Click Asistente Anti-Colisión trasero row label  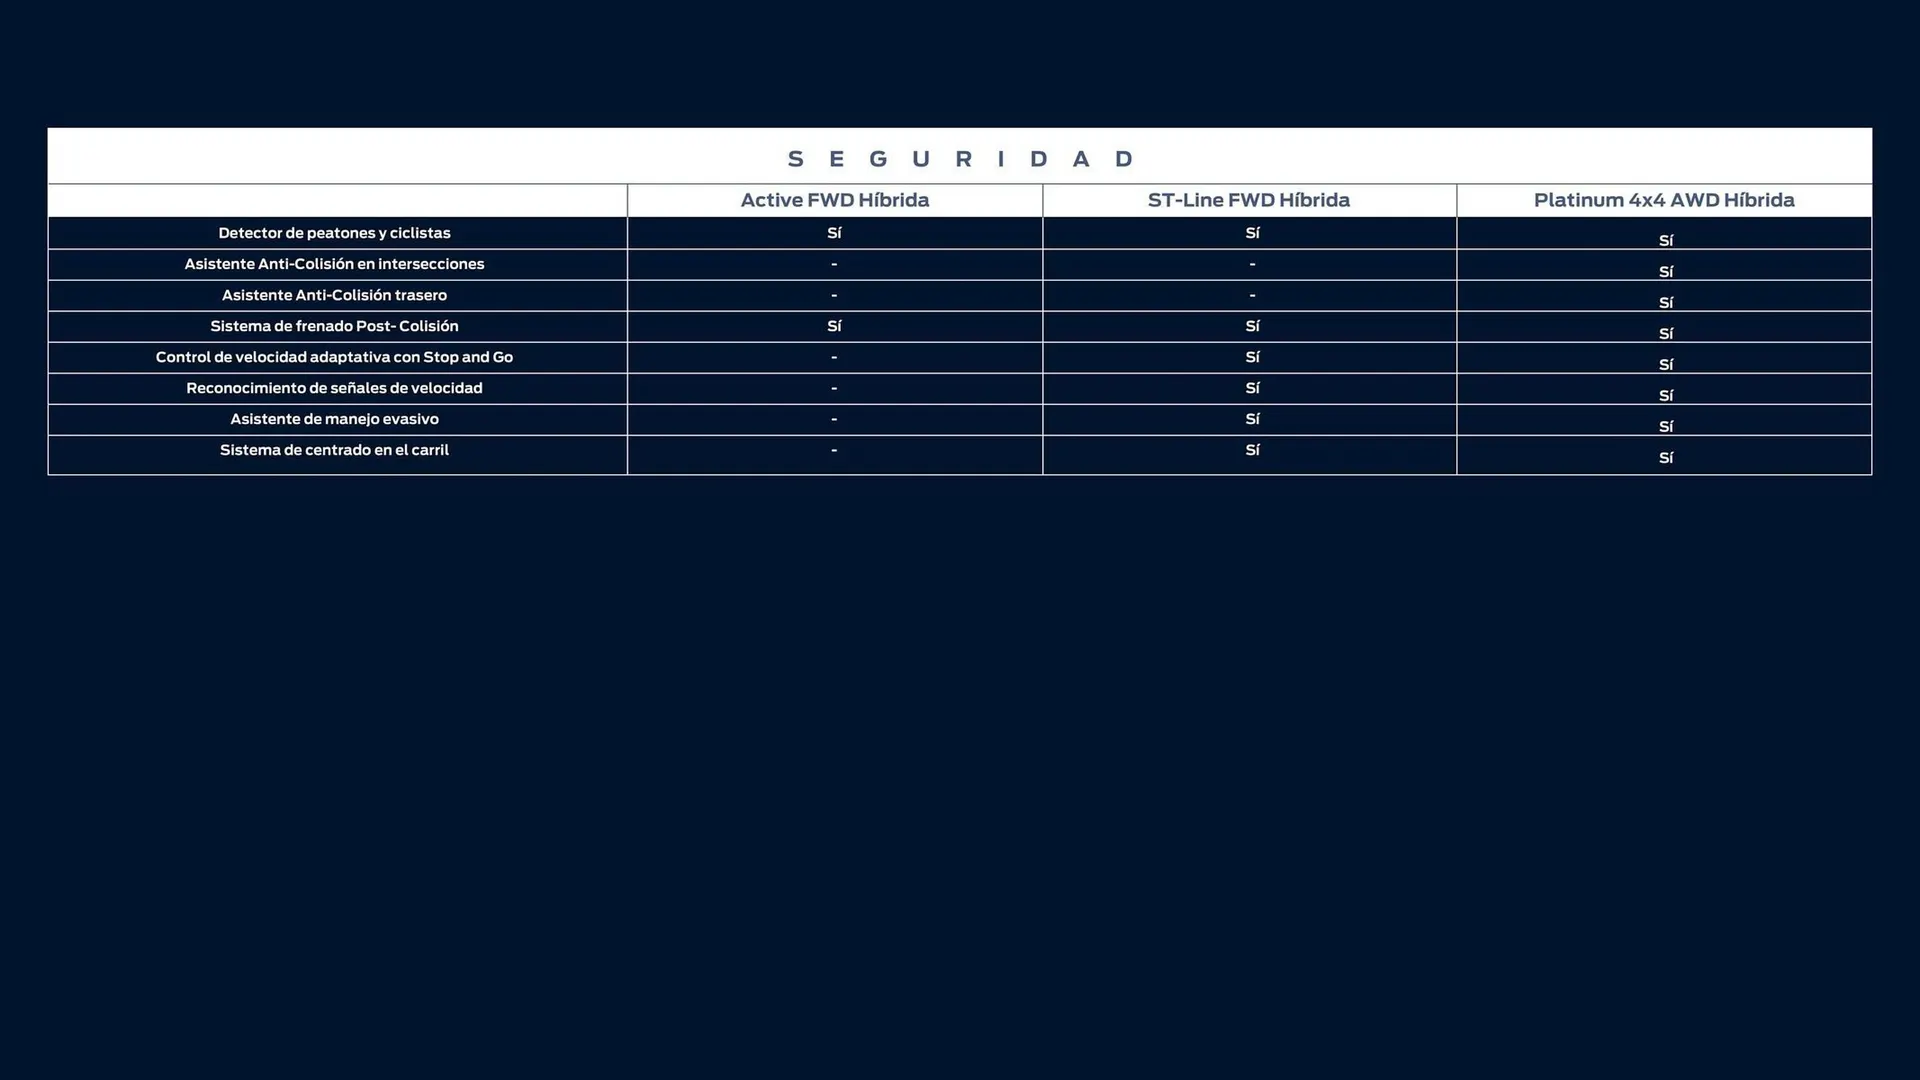[x=334, y=295]
